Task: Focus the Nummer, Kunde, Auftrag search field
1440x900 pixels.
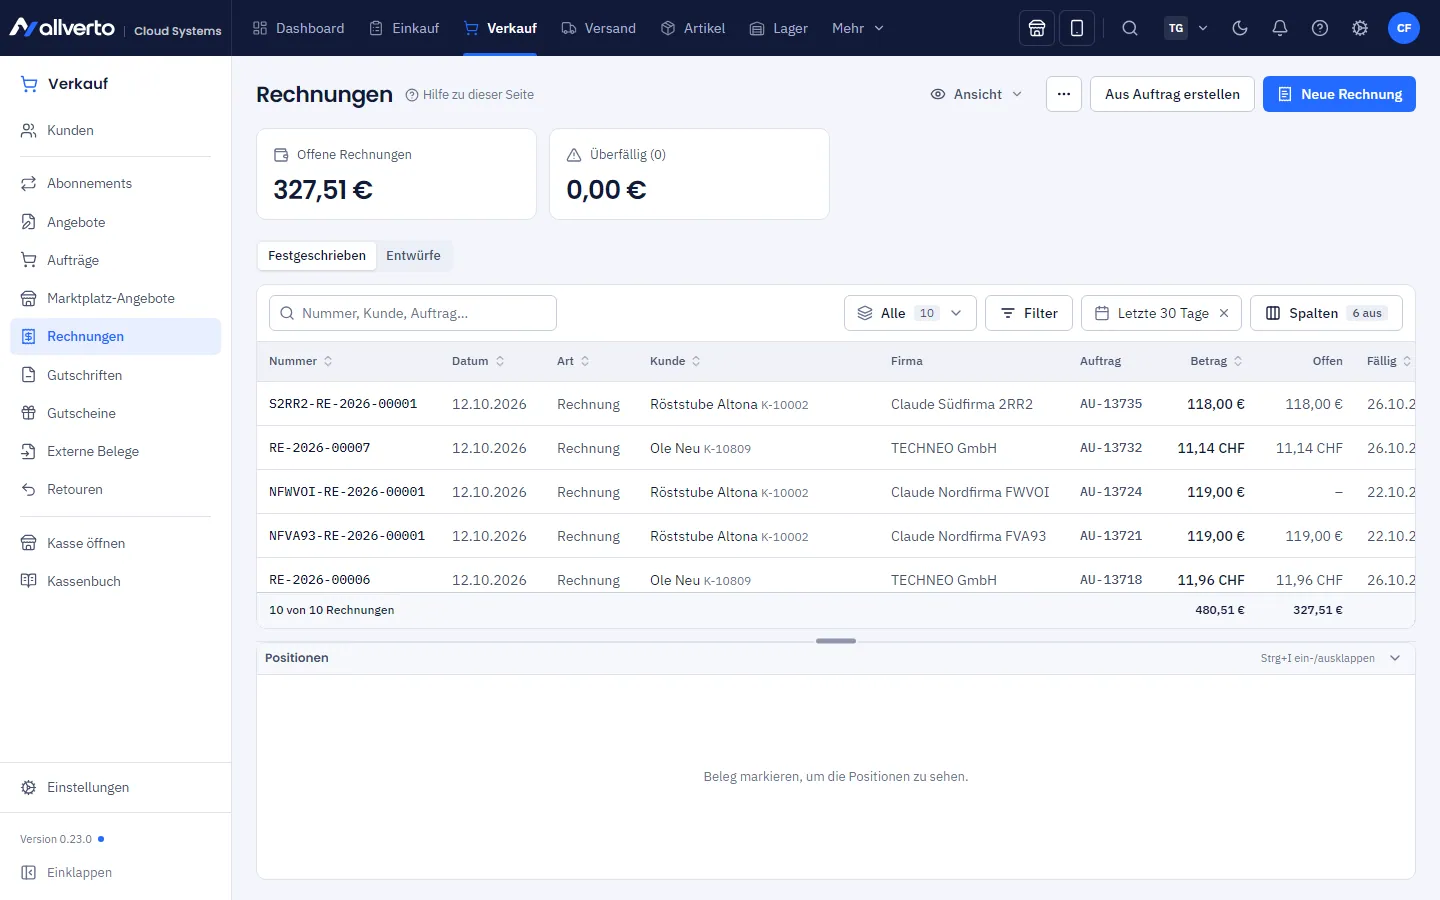Action: (413, 313)
